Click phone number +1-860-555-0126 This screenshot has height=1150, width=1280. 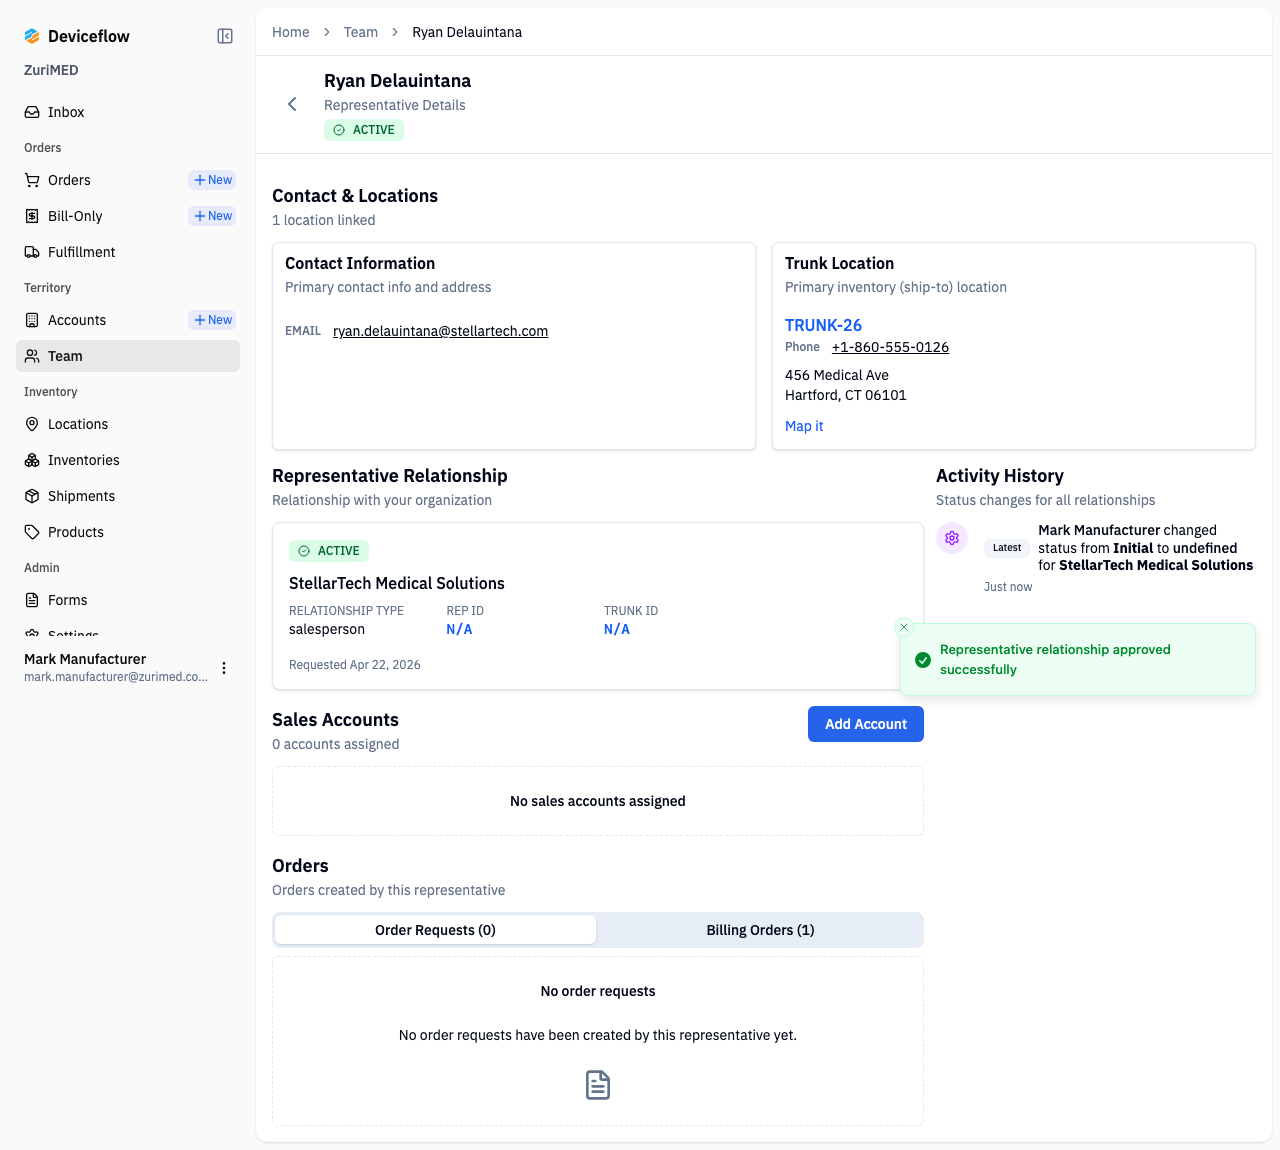[890, 347]
